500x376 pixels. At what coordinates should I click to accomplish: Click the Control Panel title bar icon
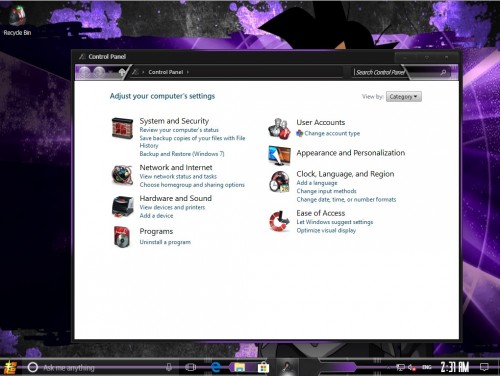click(x=82, y=57)
